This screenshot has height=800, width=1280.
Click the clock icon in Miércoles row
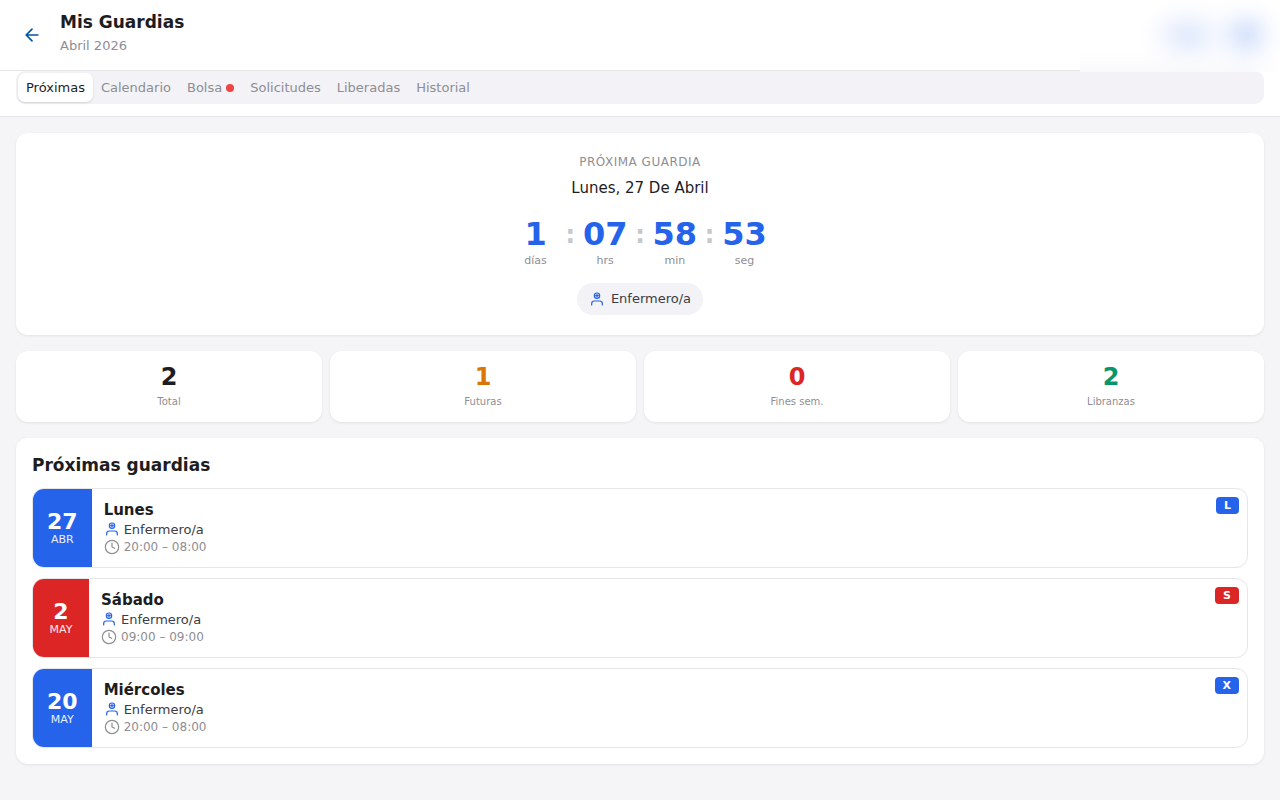pyautogui.click(x=112, y=727)
